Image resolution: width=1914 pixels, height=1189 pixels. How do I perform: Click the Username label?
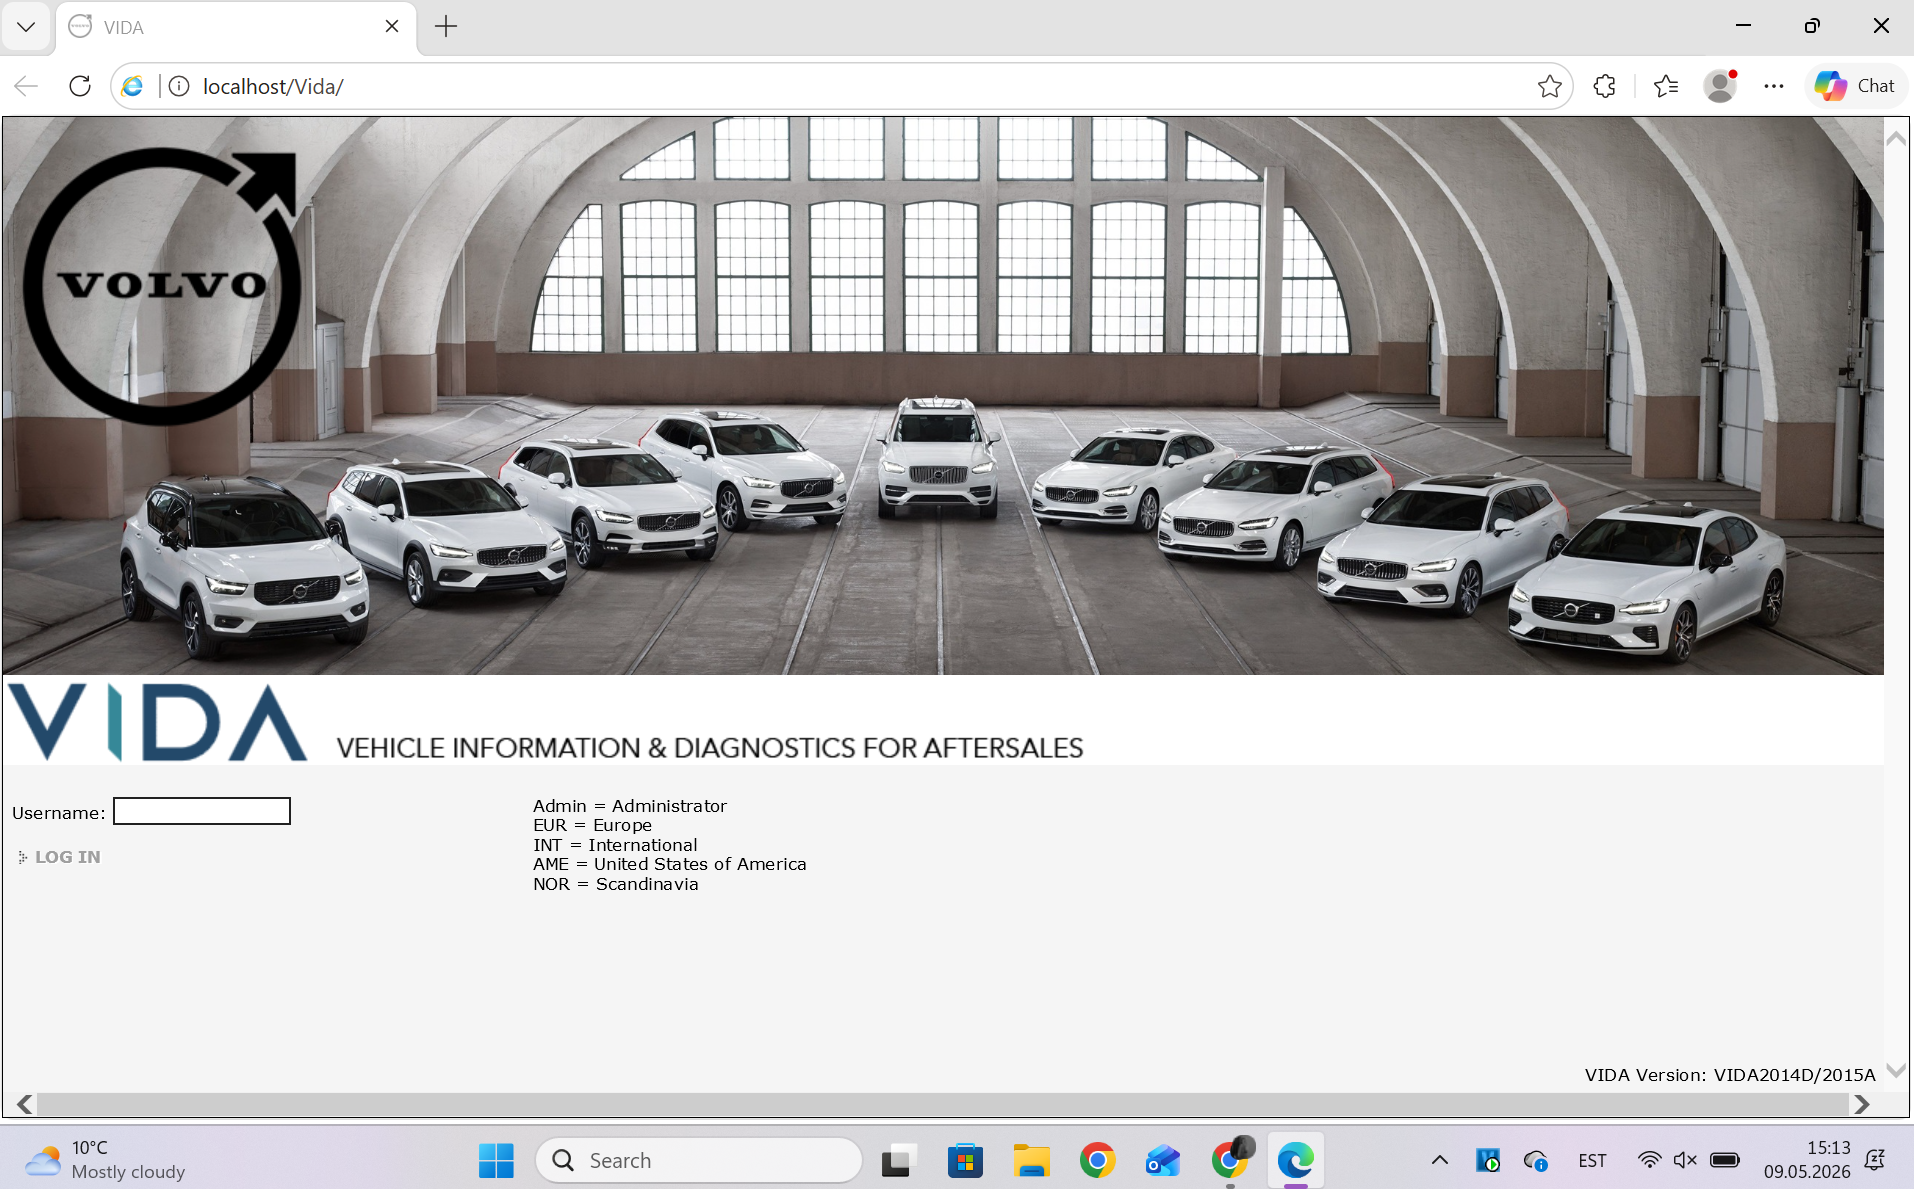pos(58,813)
